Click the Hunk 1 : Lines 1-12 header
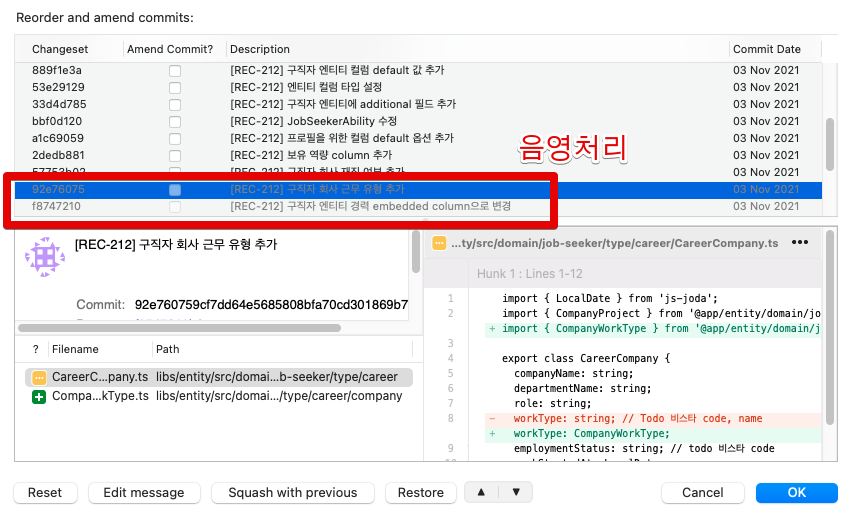The width and height of the screenshot is (846, 515). coord(529,274)
